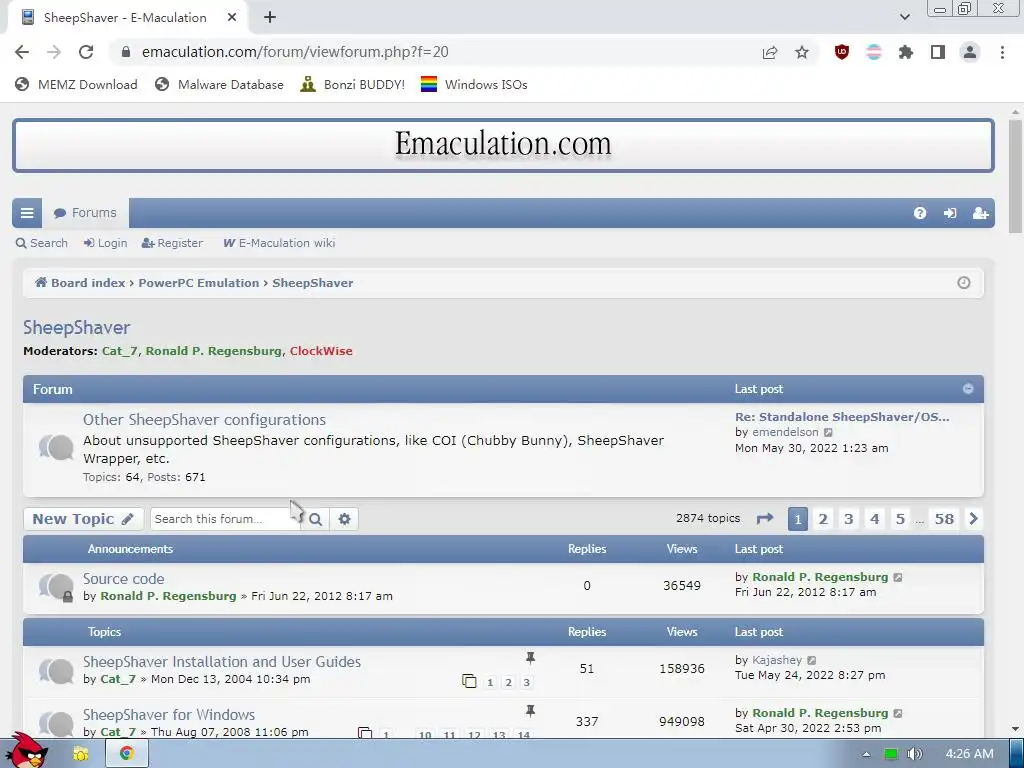The width and height of the screenshot is (1024, 768).
Task: Open the jump to page arrow
Action: coord(765,519)
